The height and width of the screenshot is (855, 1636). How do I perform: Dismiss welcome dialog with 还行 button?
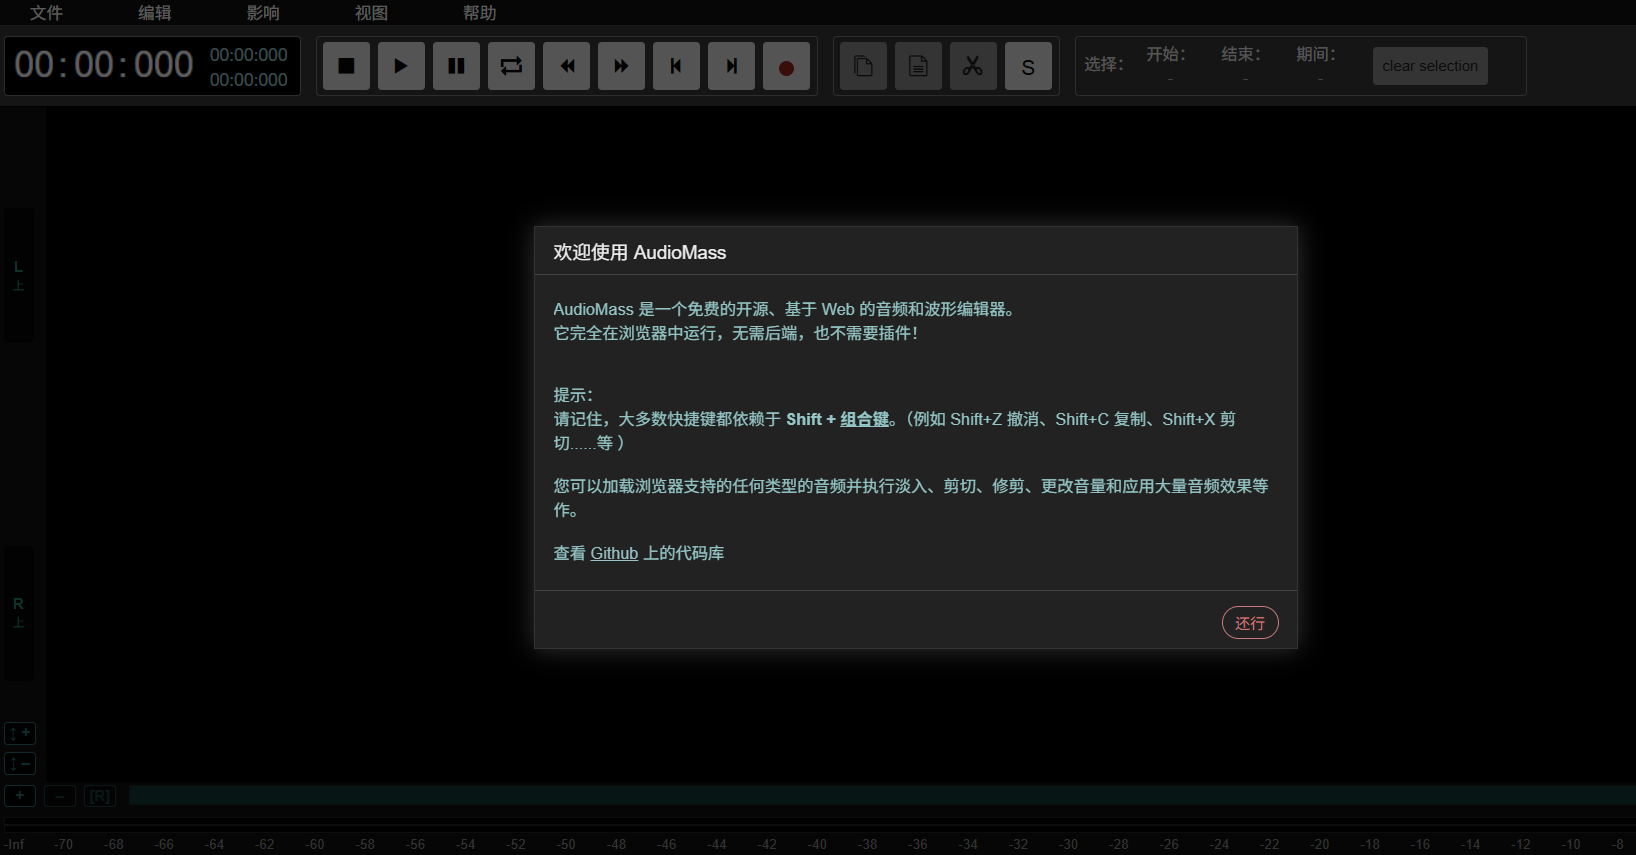click(1250, 623)
